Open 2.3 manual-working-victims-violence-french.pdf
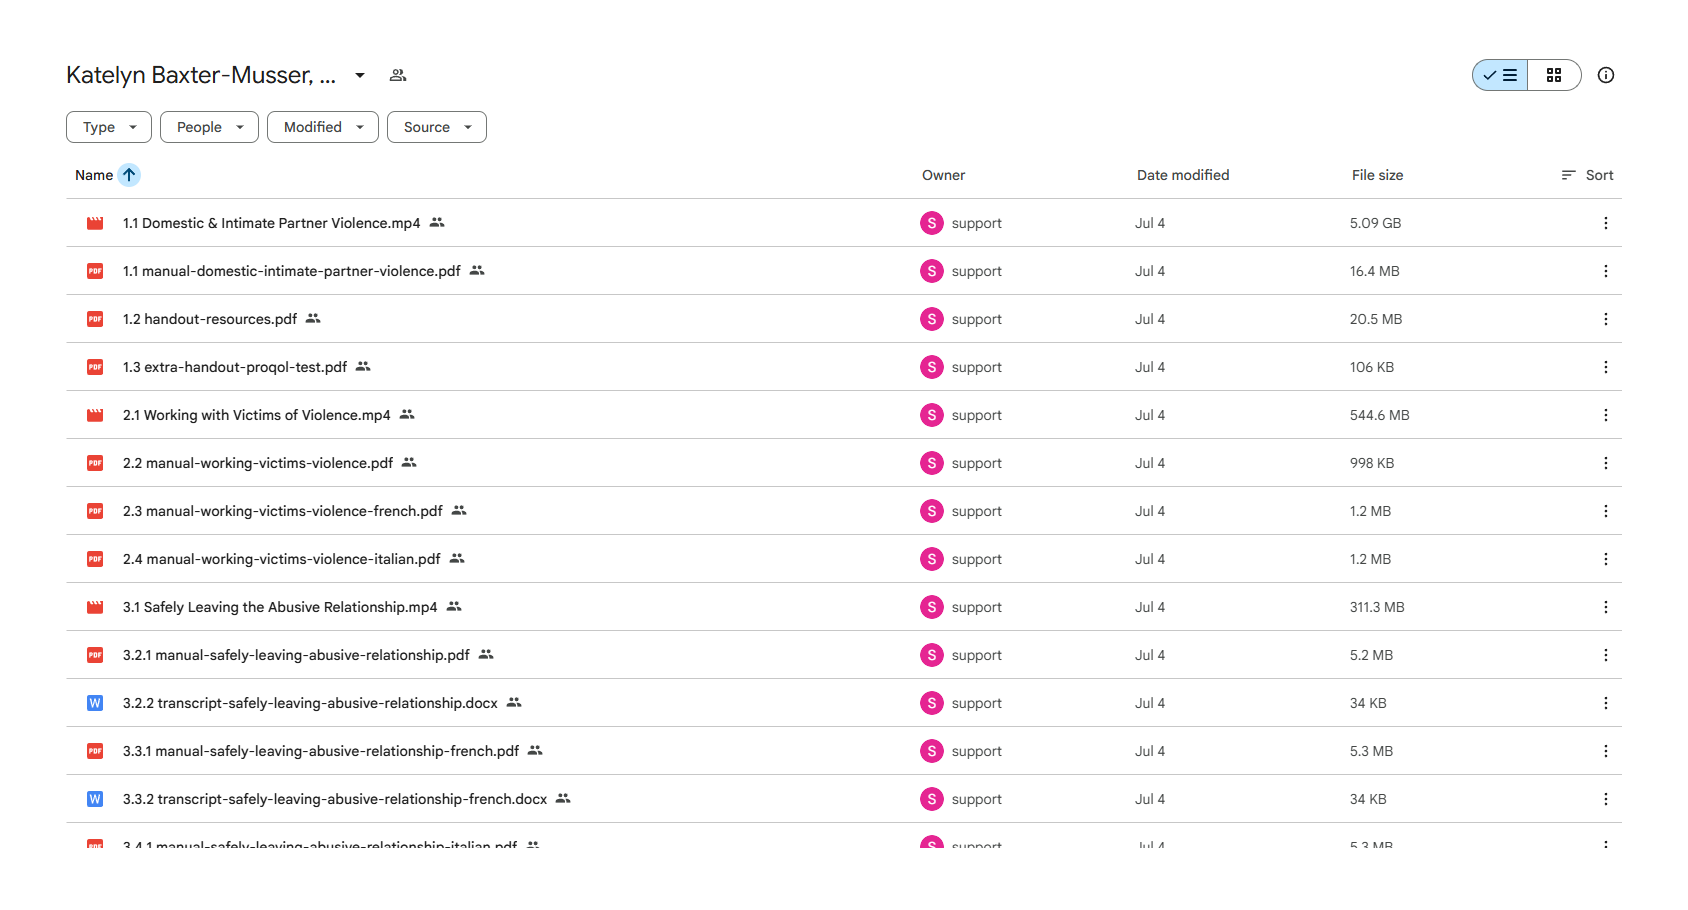1688x910 pixels. [x=283, y=511]
